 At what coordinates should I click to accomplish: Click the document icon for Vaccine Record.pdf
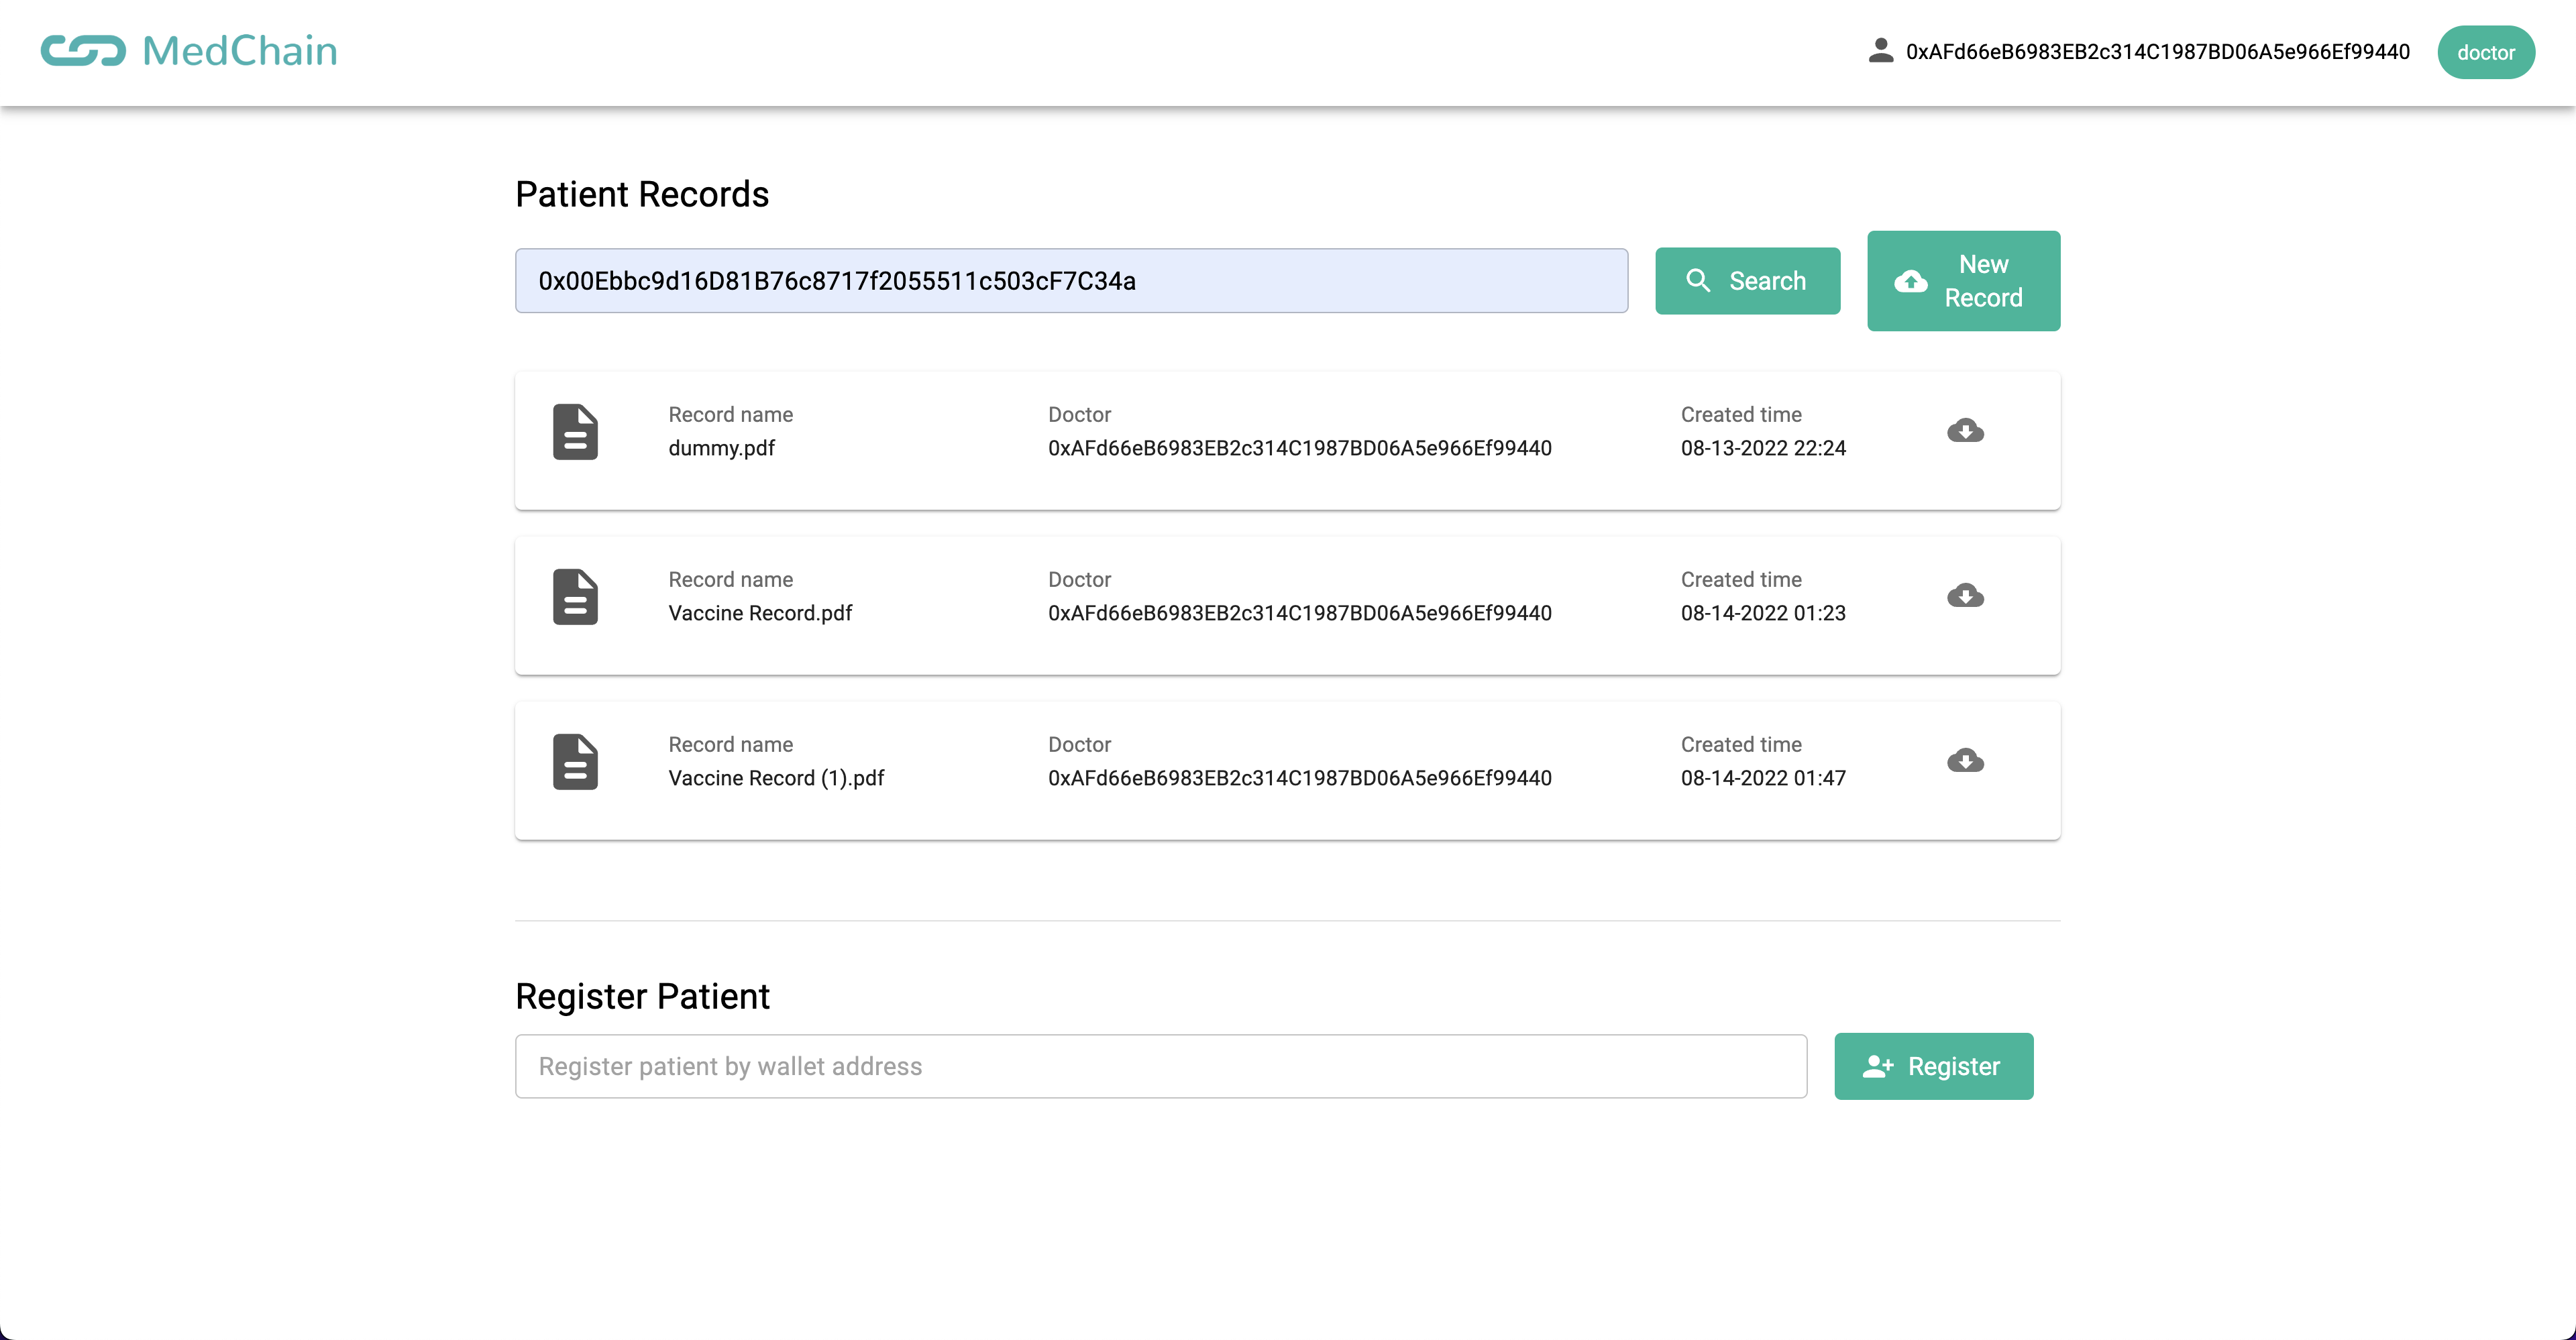[575, 597]
